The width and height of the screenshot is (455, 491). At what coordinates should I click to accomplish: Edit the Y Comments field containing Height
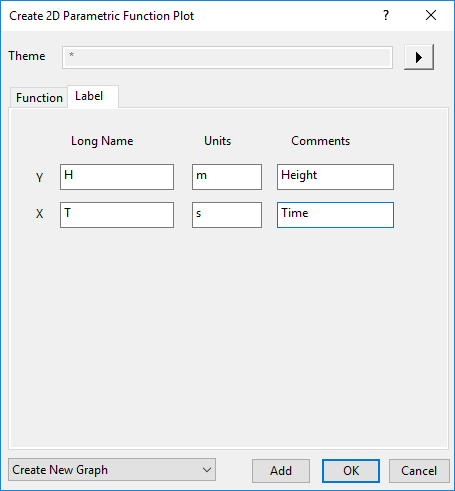[335, 177]
